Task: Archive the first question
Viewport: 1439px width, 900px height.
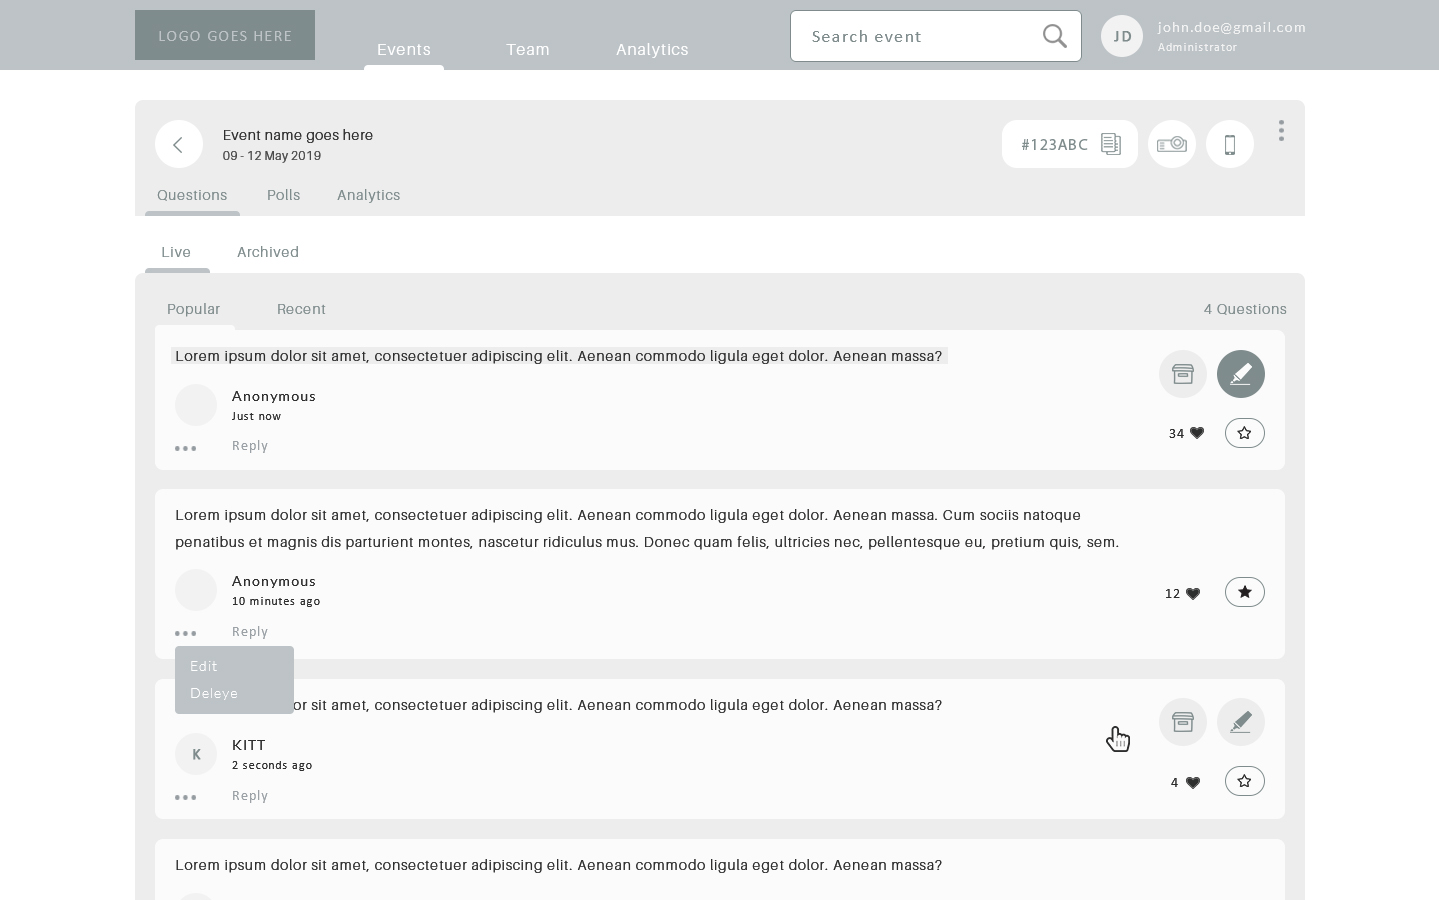Action: (1182, 374)
